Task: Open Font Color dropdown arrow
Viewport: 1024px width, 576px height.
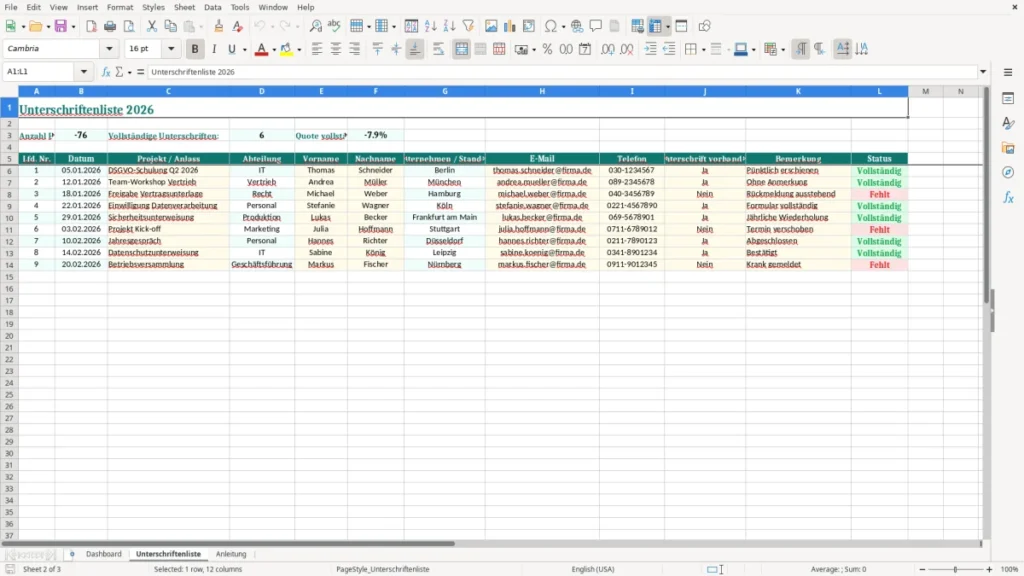Action: 274,50
